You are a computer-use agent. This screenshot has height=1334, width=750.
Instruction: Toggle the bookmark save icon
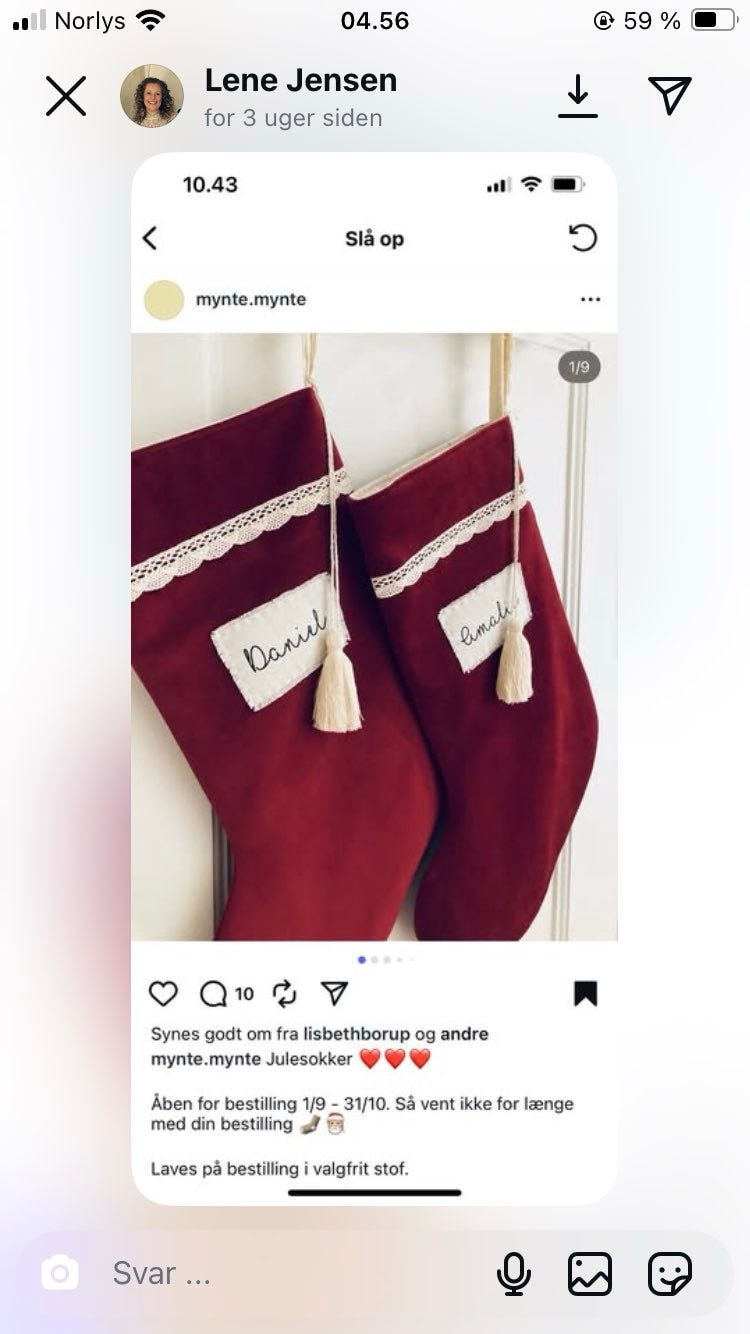(586, 993)
